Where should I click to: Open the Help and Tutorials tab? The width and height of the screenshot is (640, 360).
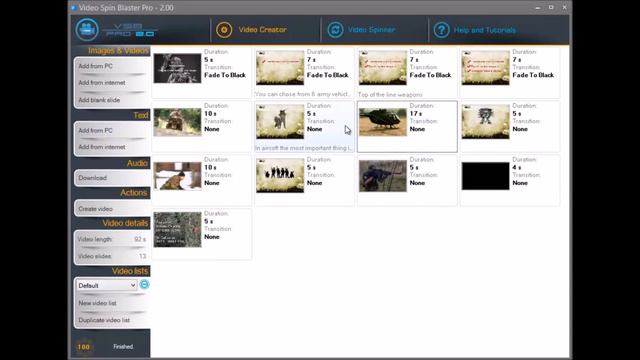pos(484,30)
